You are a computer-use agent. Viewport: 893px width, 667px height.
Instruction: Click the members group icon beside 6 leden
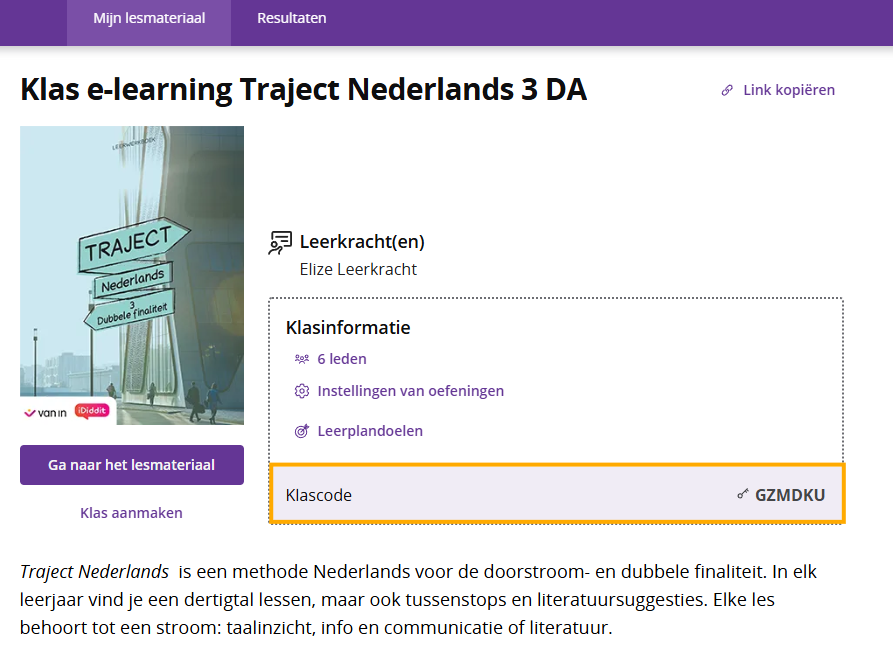point(302,359)
